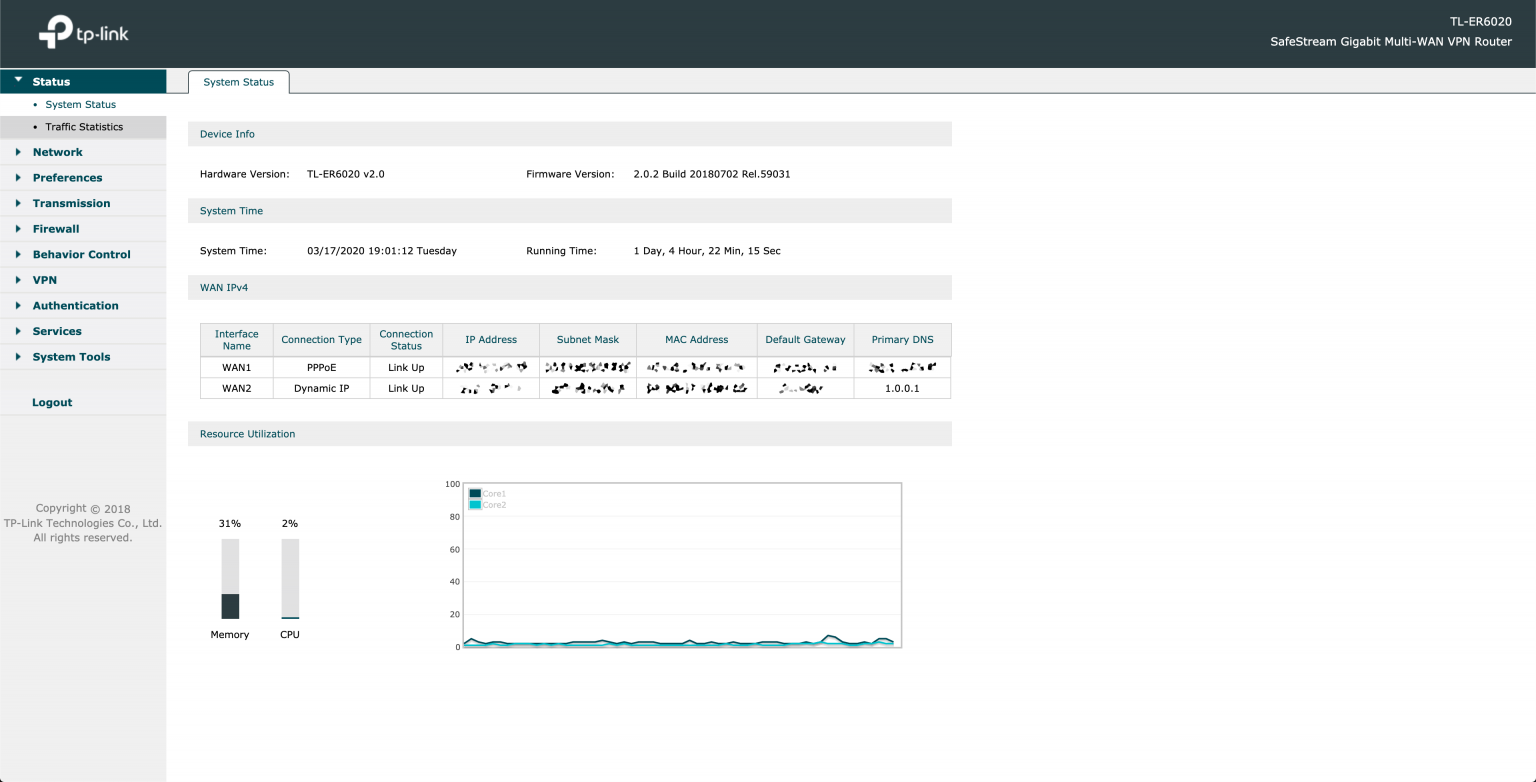This screenshot has width=1536, height=782.
Task: Expand the Network menu
Action: (x=83, y=152)
